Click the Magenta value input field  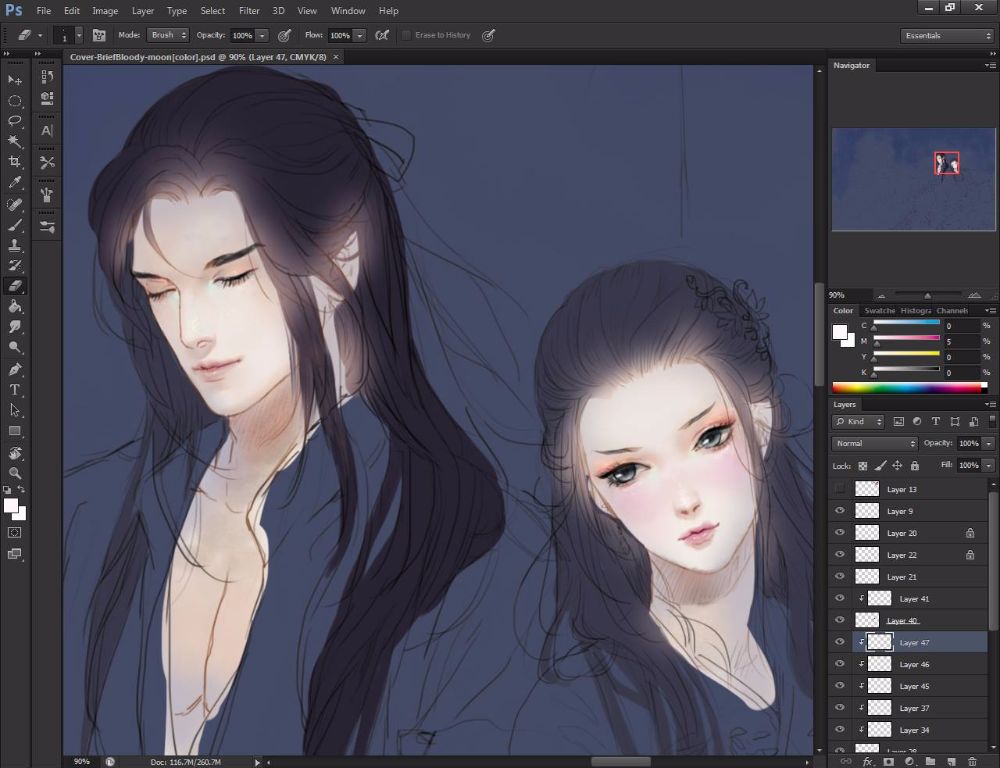click(x=962, y=342)
